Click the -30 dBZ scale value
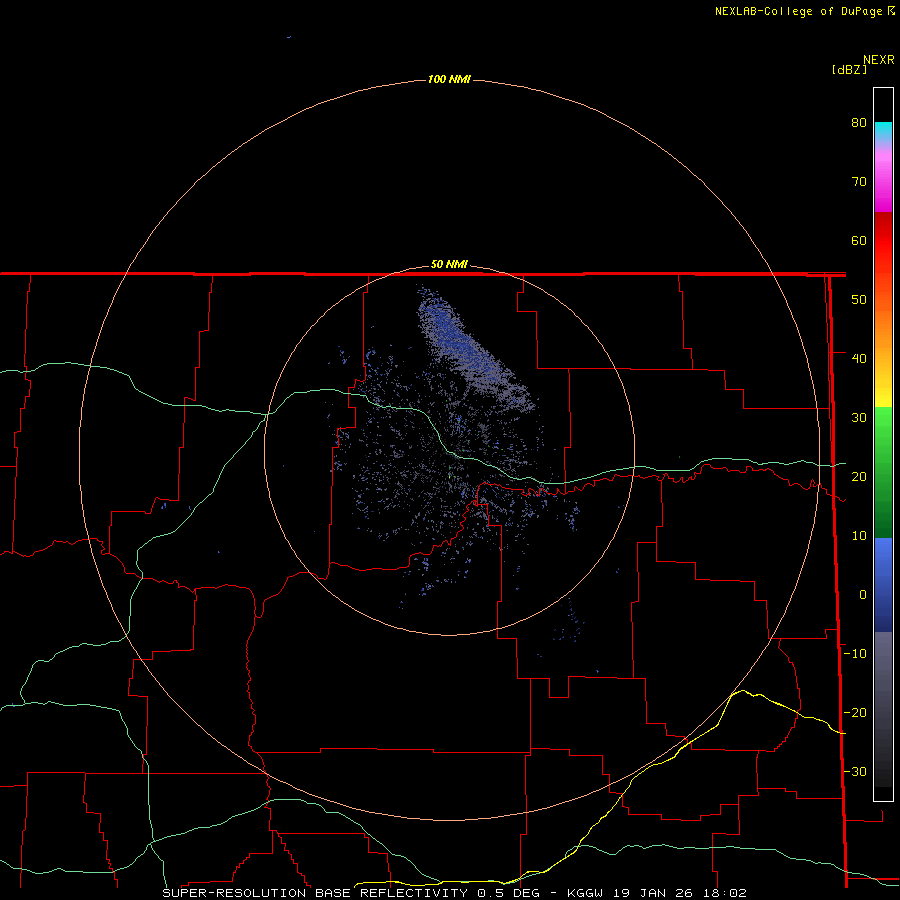 click(855, 771)
